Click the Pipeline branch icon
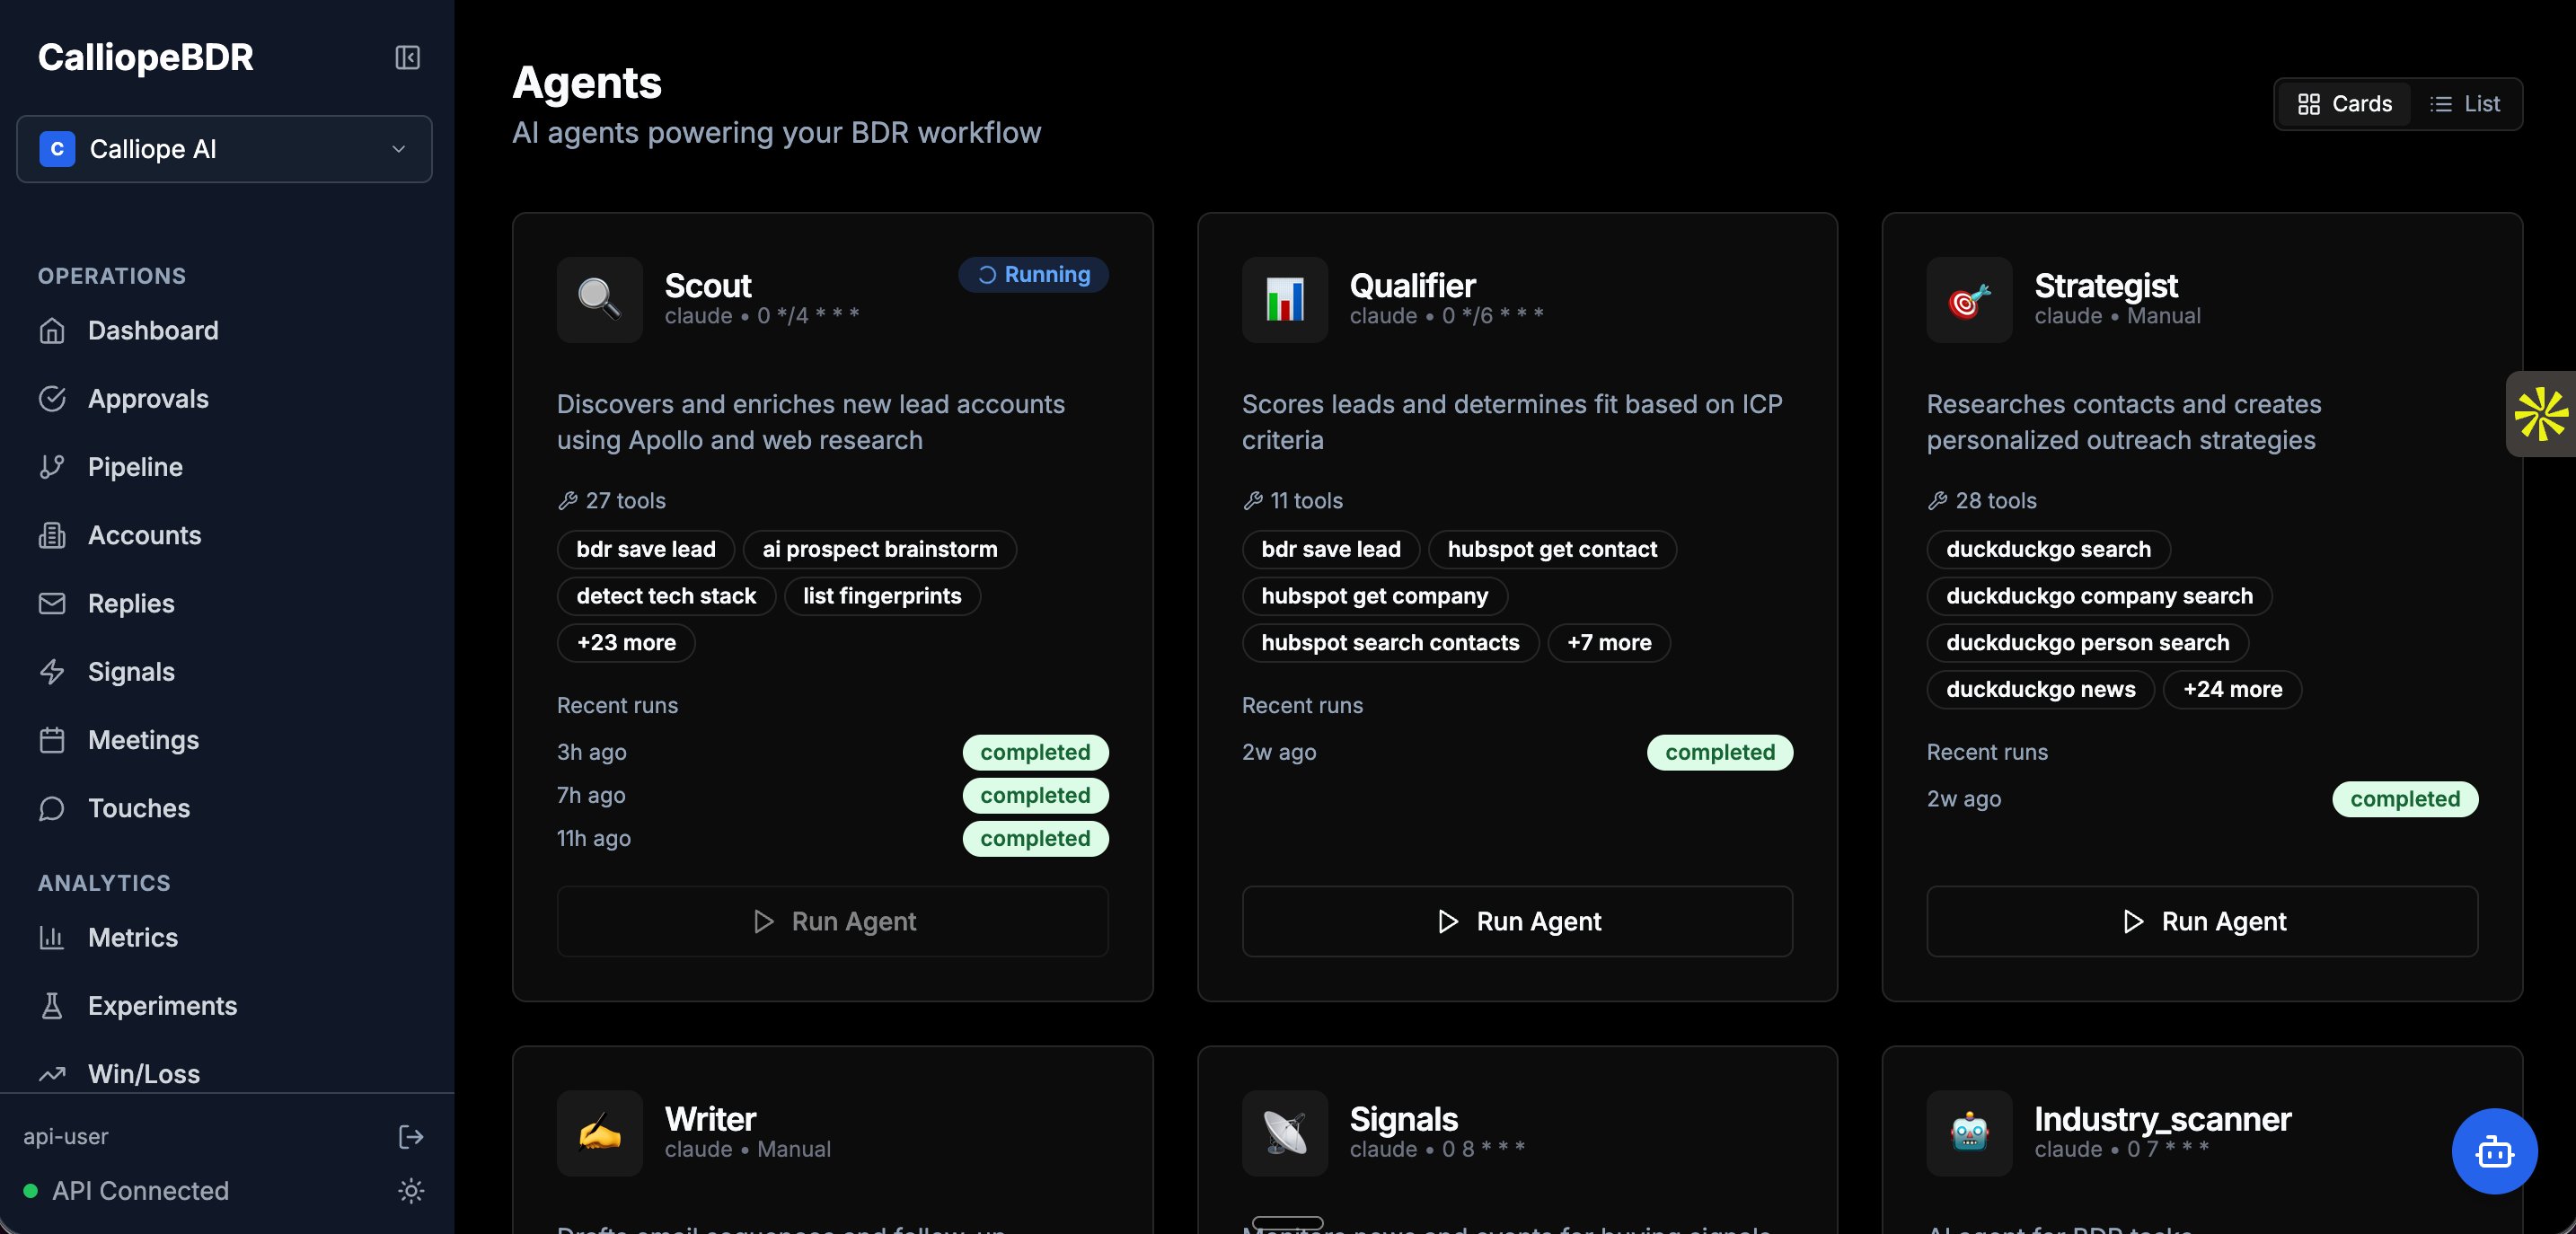 click(52, 467)
